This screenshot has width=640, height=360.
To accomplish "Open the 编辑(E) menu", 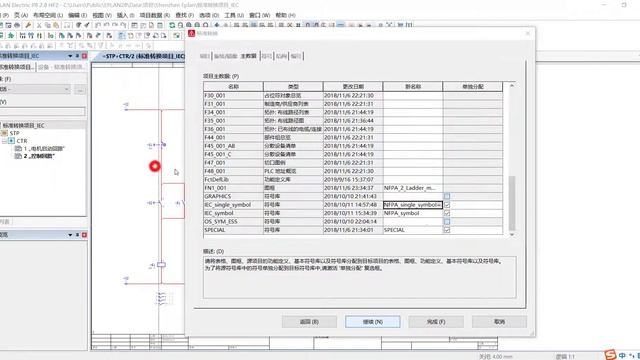I will [77, 15].
